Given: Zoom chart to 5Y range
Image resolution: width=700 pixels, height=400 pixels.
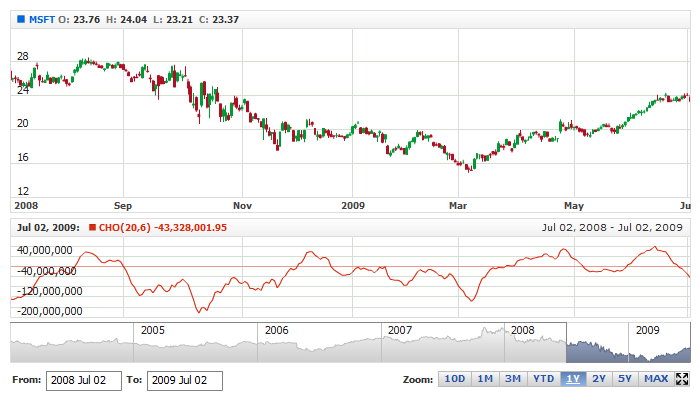Looking at the screenshot, I should [x=624, y=379].
